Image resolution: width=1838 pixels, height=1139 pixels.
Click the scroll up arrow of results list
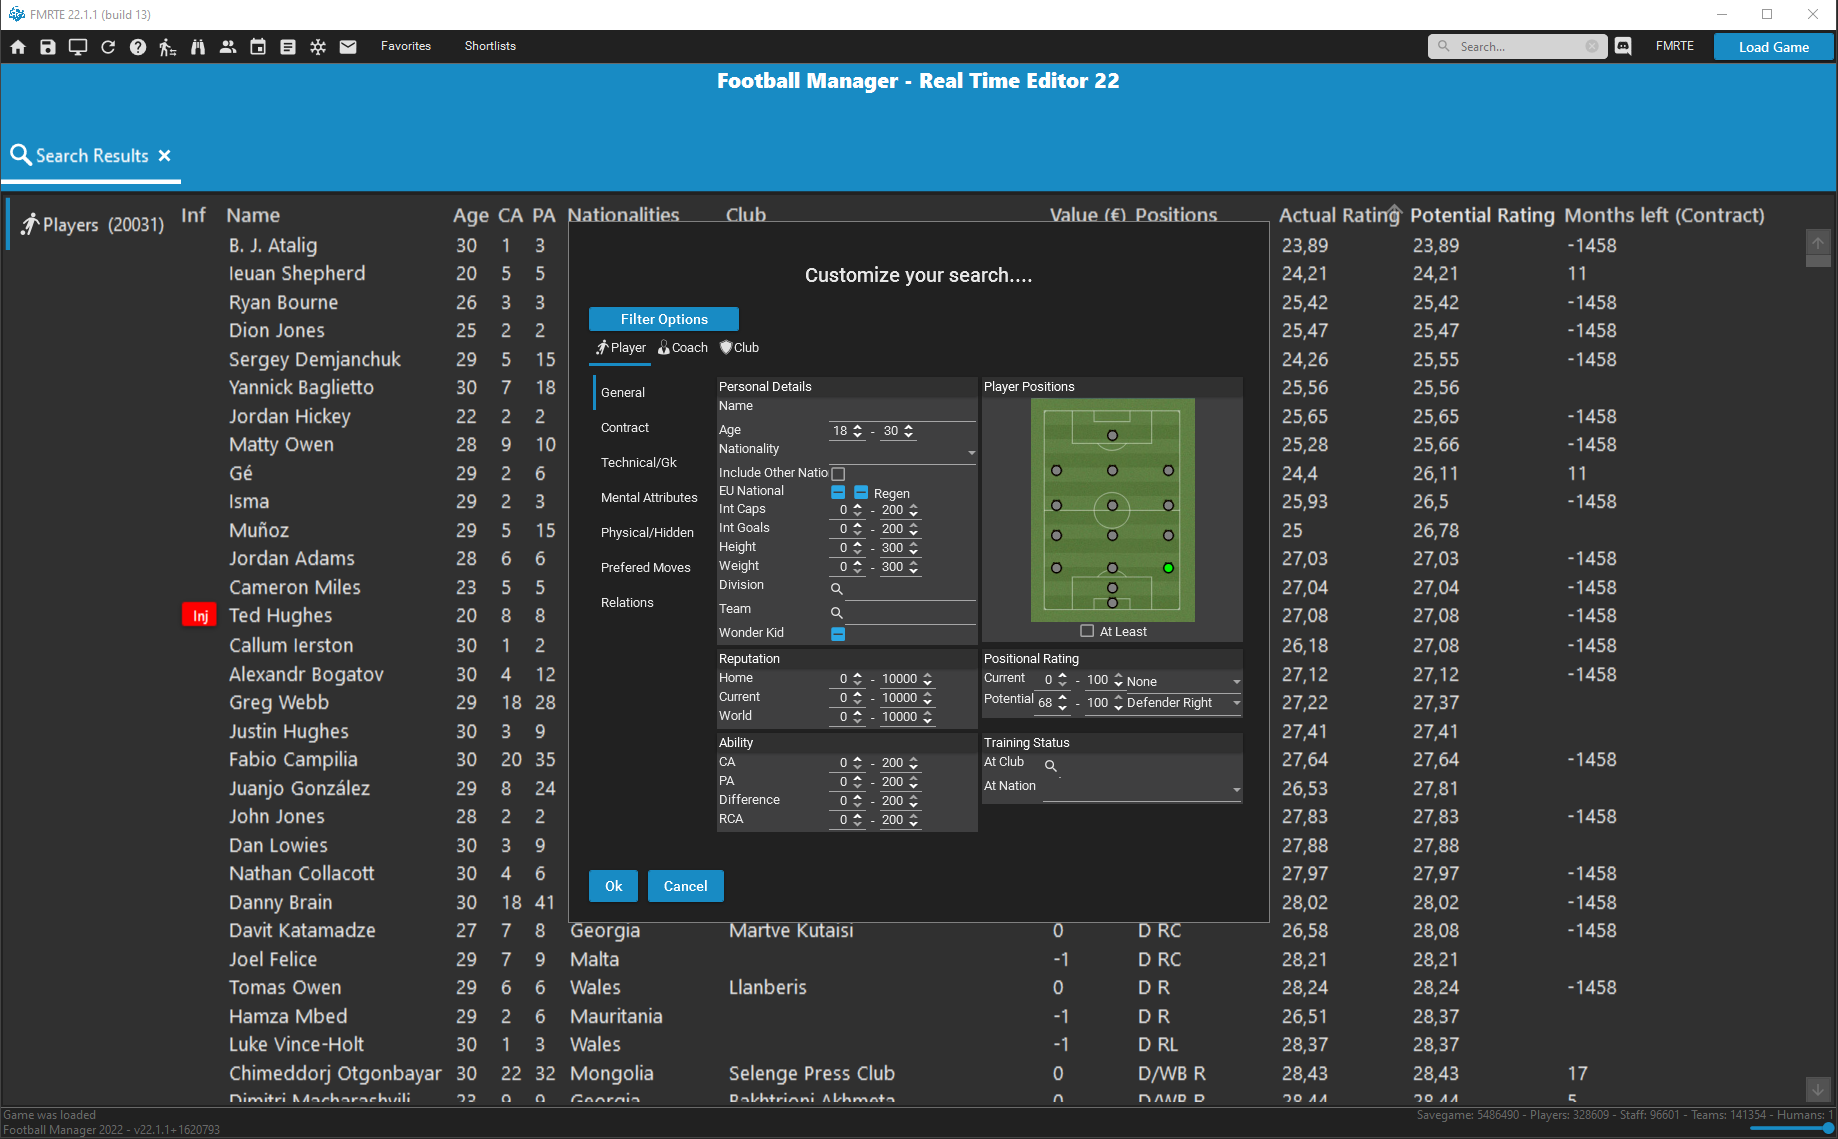pos(1818,243)
